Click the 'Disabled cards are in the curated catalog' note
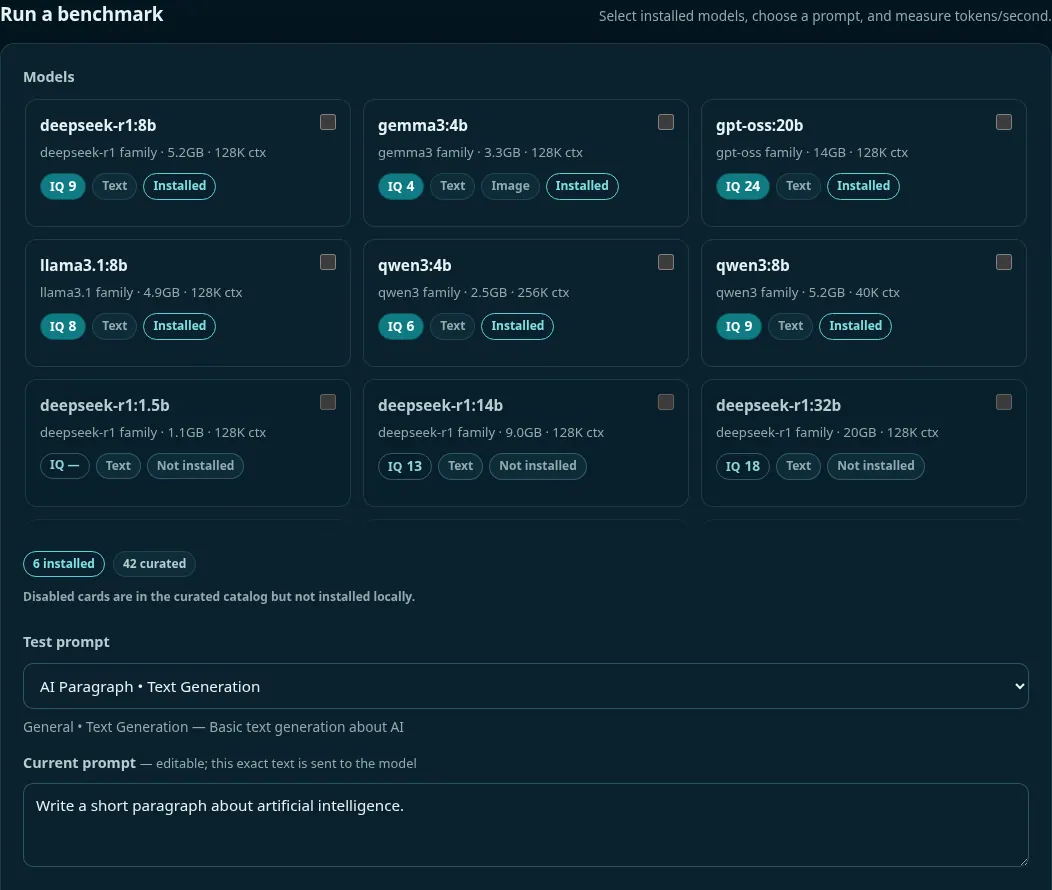The image size is (1052, 890). [x=219, y=596]
